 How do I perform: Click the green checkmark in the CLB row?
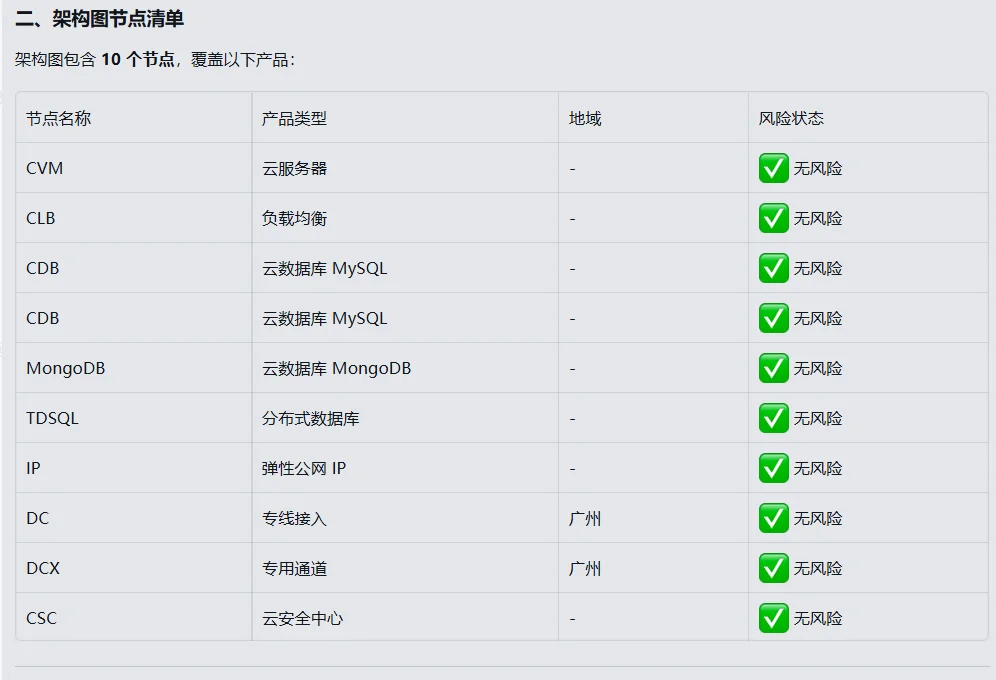click(x=774, y=218)
